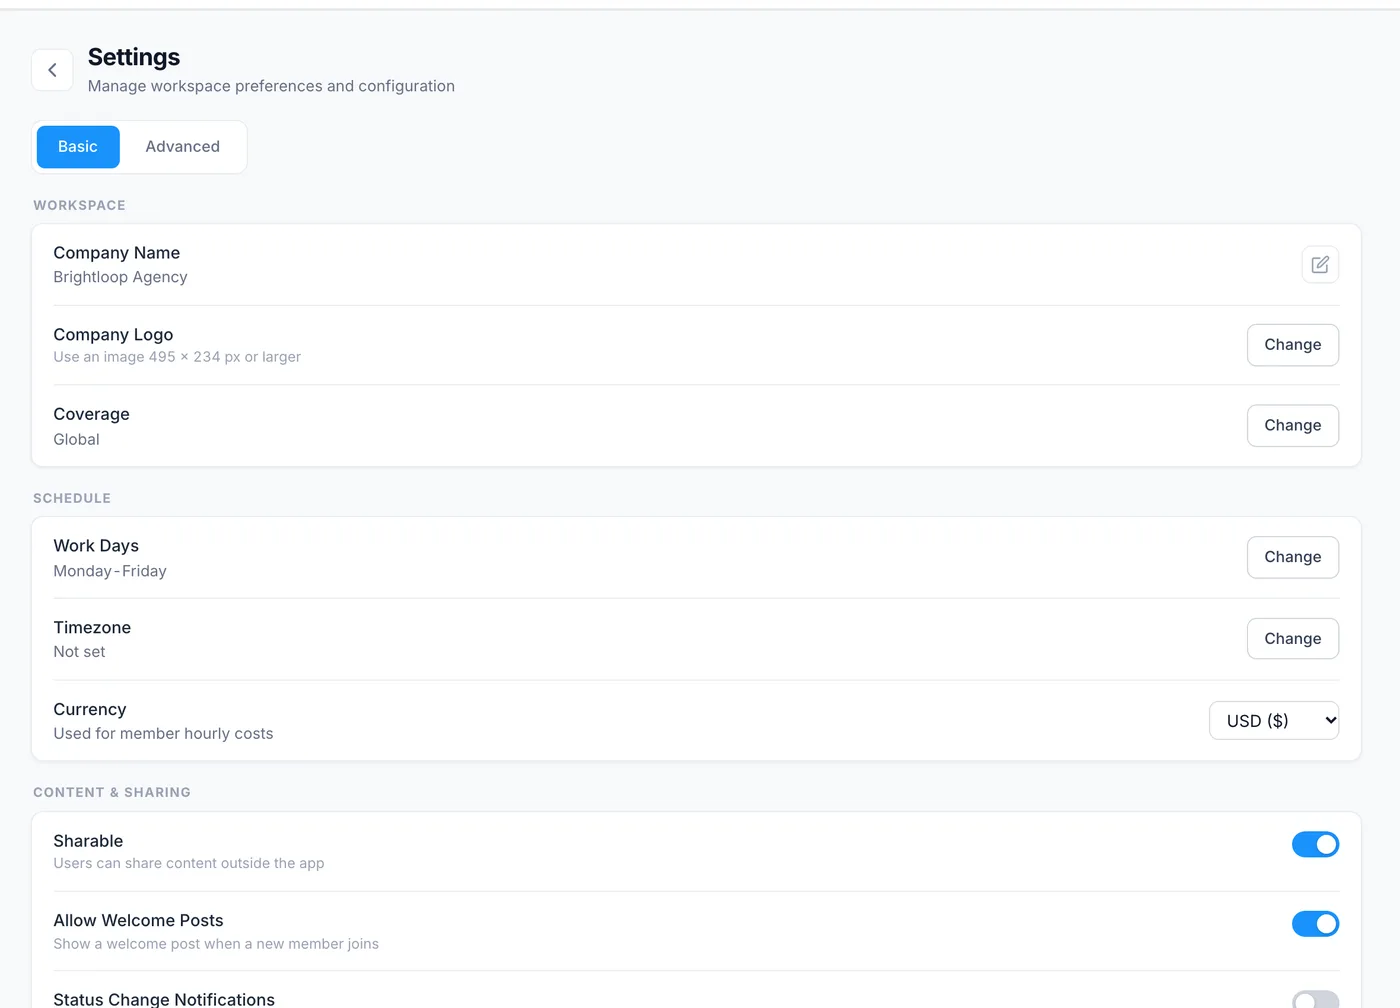
Task: Open the Advanced tab
Action: 183,147
